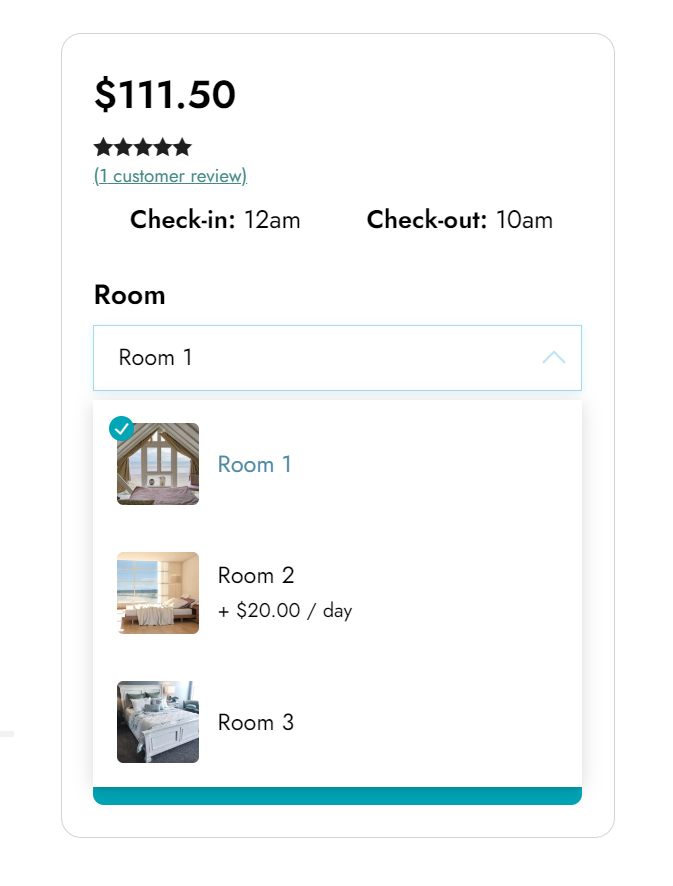Click the Room 2 beach view thumbnail
The image size is (673, 886).
coord(158,593)
